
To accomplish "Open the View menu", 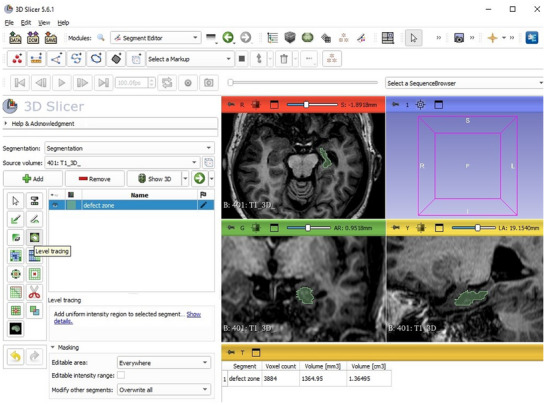I will click(44, 23).
